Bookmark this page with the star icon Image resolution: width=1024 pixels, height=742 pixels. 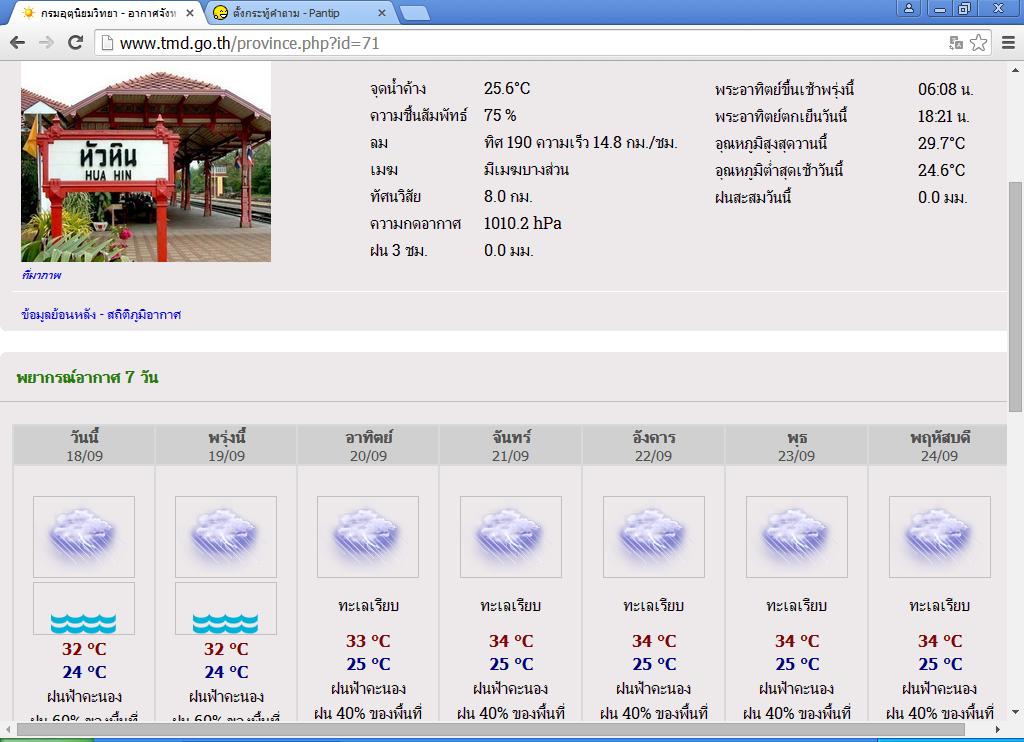[x=978, y=43]
